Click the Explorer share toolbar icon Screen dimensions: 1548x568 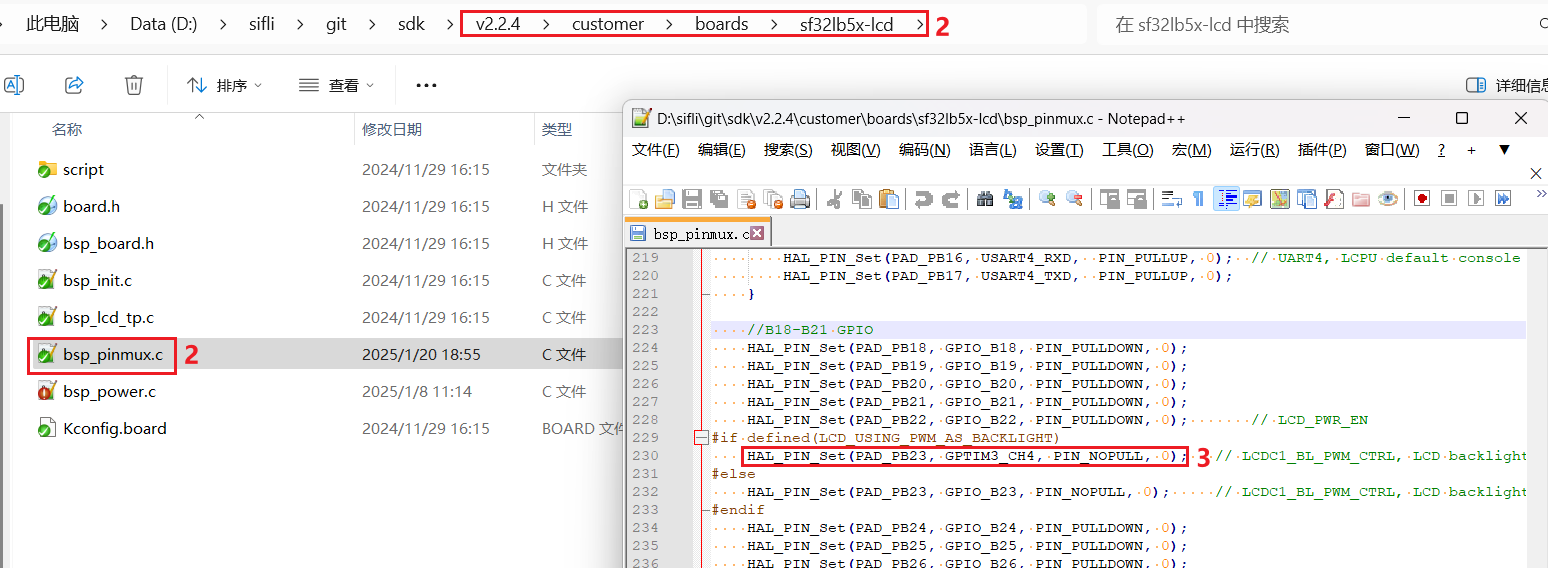pyautogui.click(x=74, y=85)
